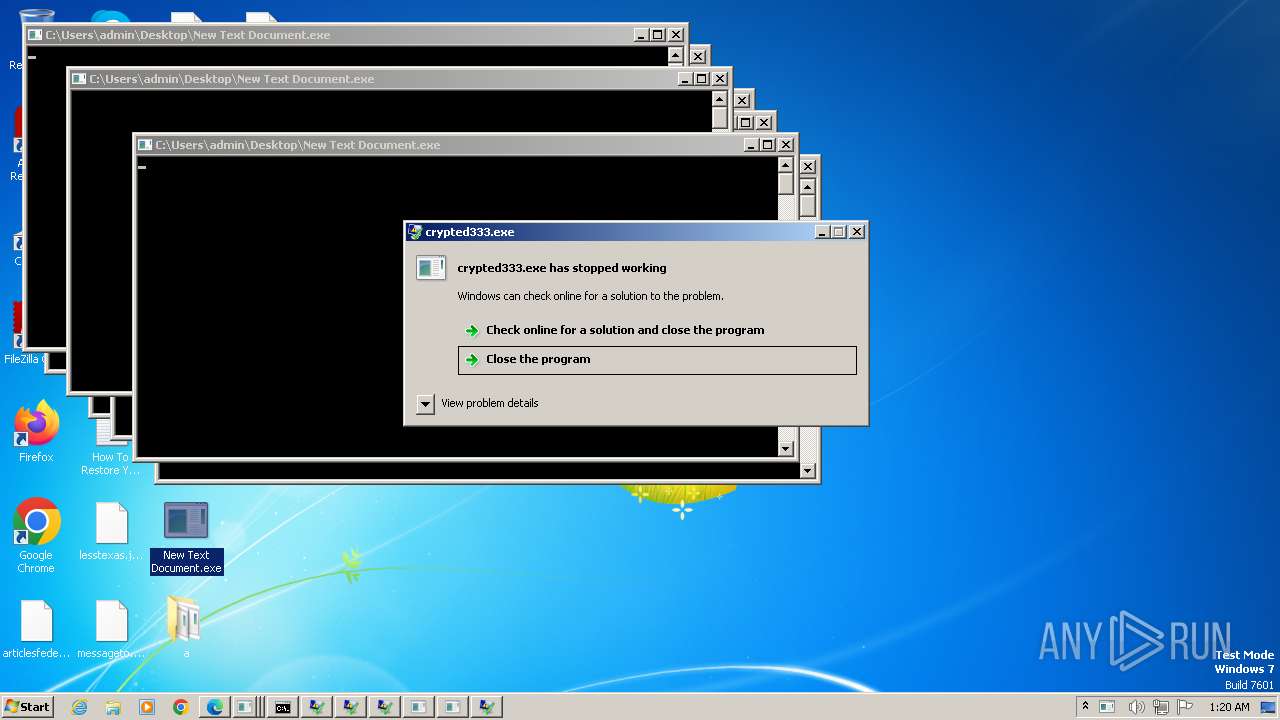Open the Firefox desktop shortcut

(36, 431)
